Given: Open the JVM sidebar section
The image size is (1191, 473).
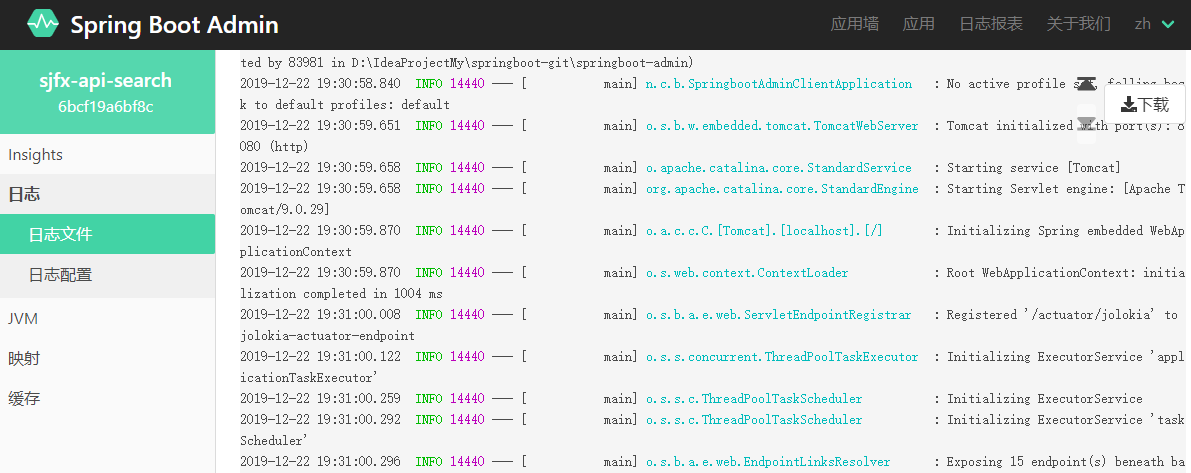Looking at the screenshot, I should tap(107, 319).
